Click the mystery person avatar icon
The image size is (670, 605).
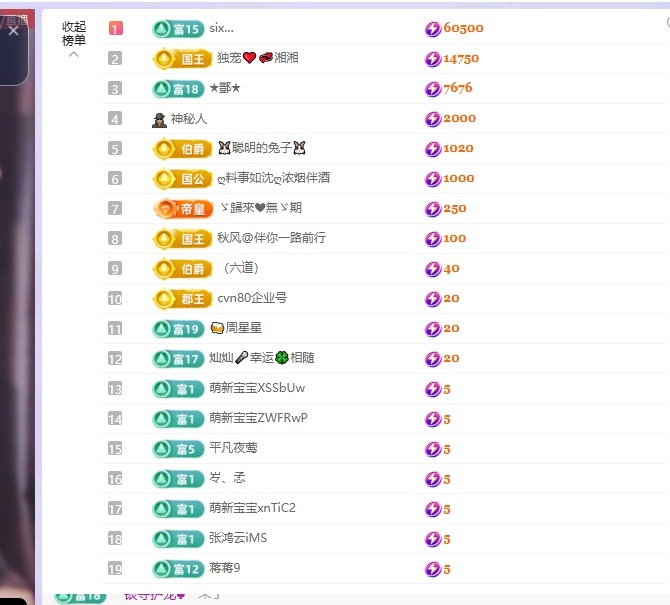pyautogui.click(x=159, y=120)
